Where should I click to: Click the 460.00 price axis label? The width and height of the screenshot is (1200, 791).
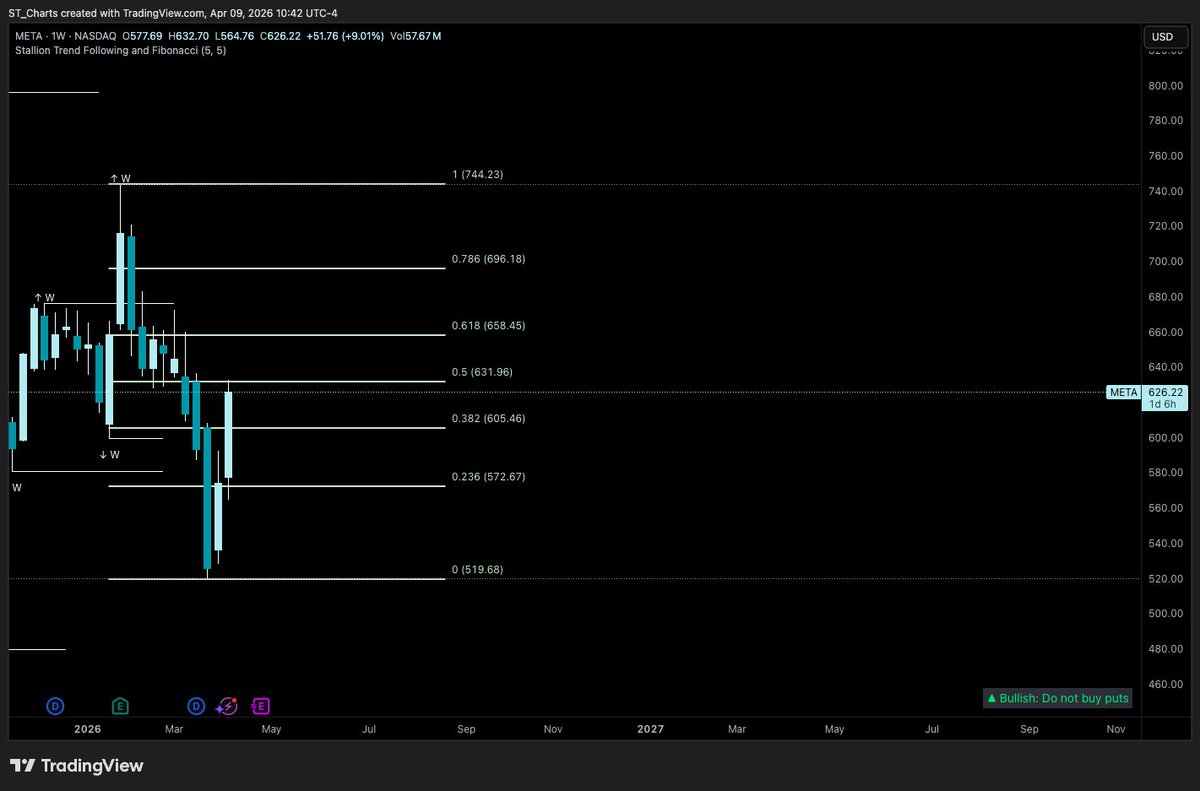click(1166, 684)
